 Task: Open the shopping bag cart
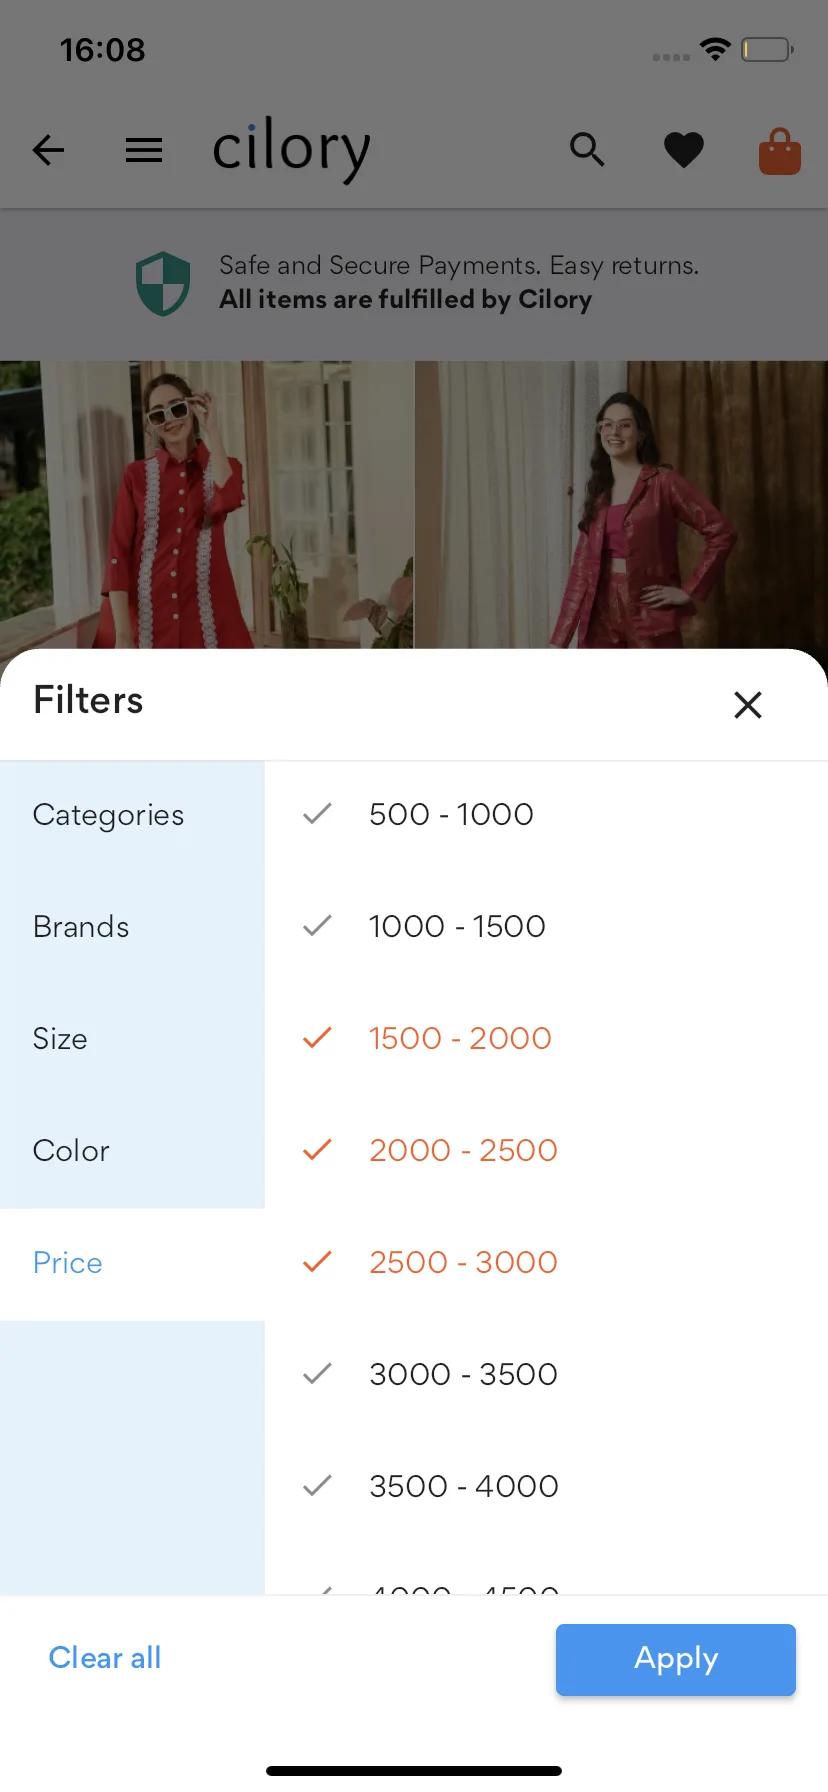(780, 152)
